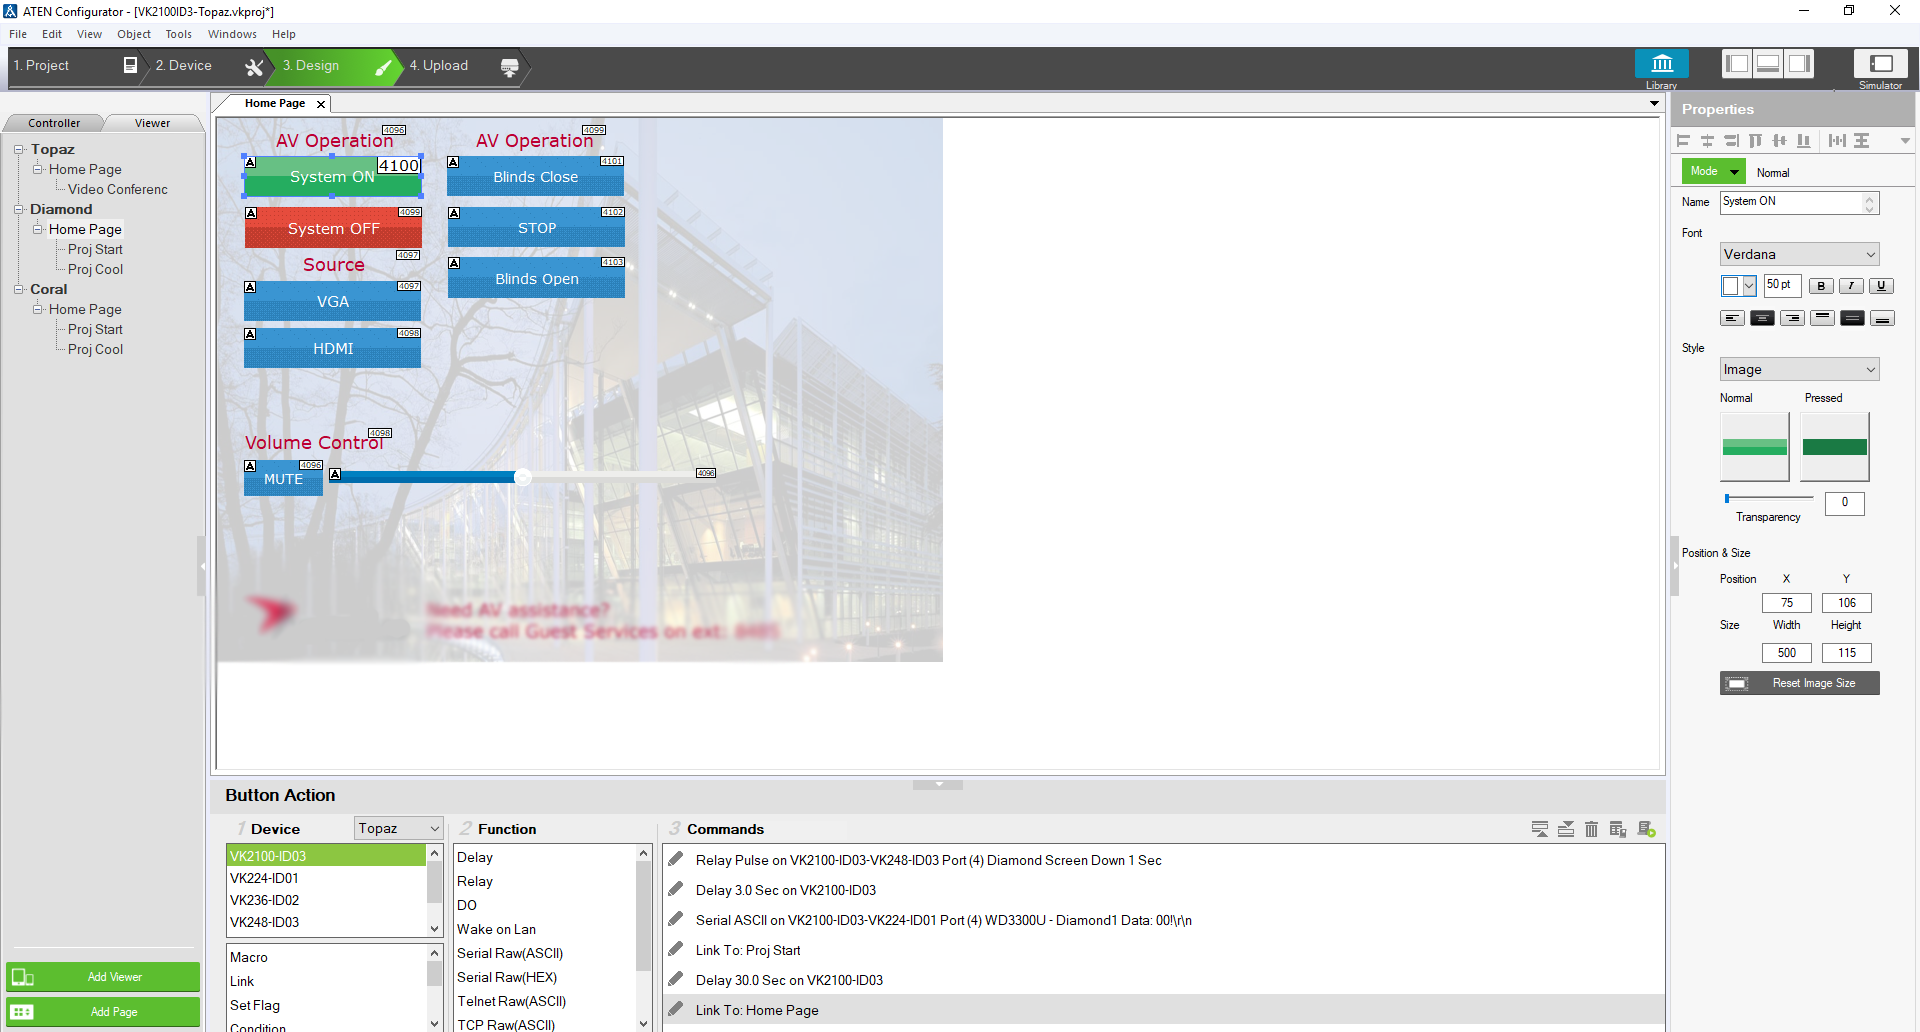Set text vertical alignment to middle
Viewport: 1920px width, 1032px height.
pos(1852,318)
